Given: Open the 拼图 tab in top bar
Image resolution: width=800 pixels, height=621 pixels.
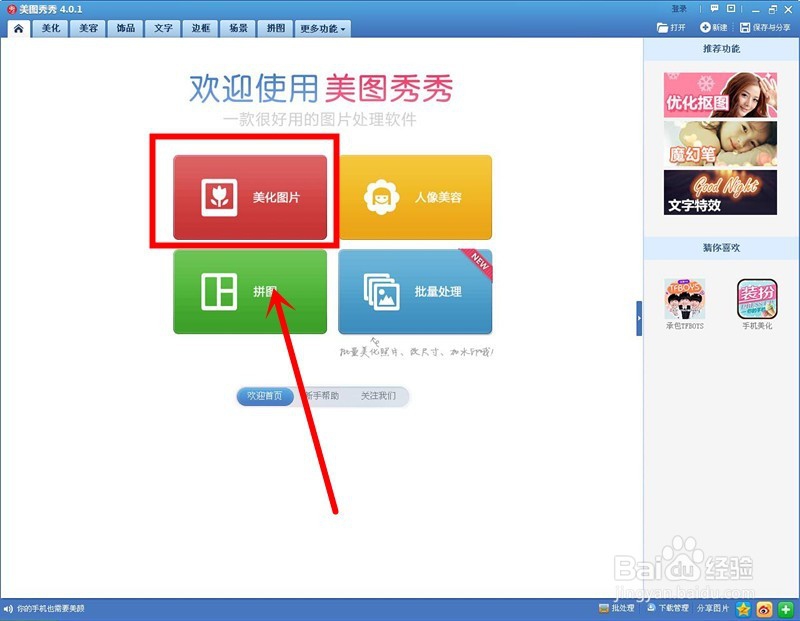Looking at the screenshot, I should click(276, 29).
